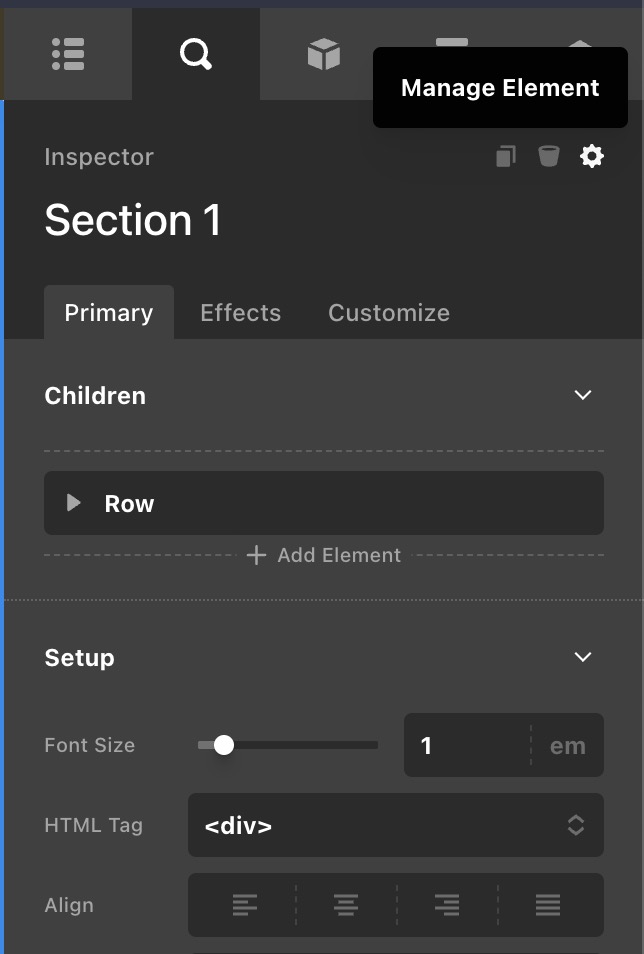Viewport: 644px width, 954px height.
Task: Click the Font Size slider handle
Action: [x=224, y=745]
